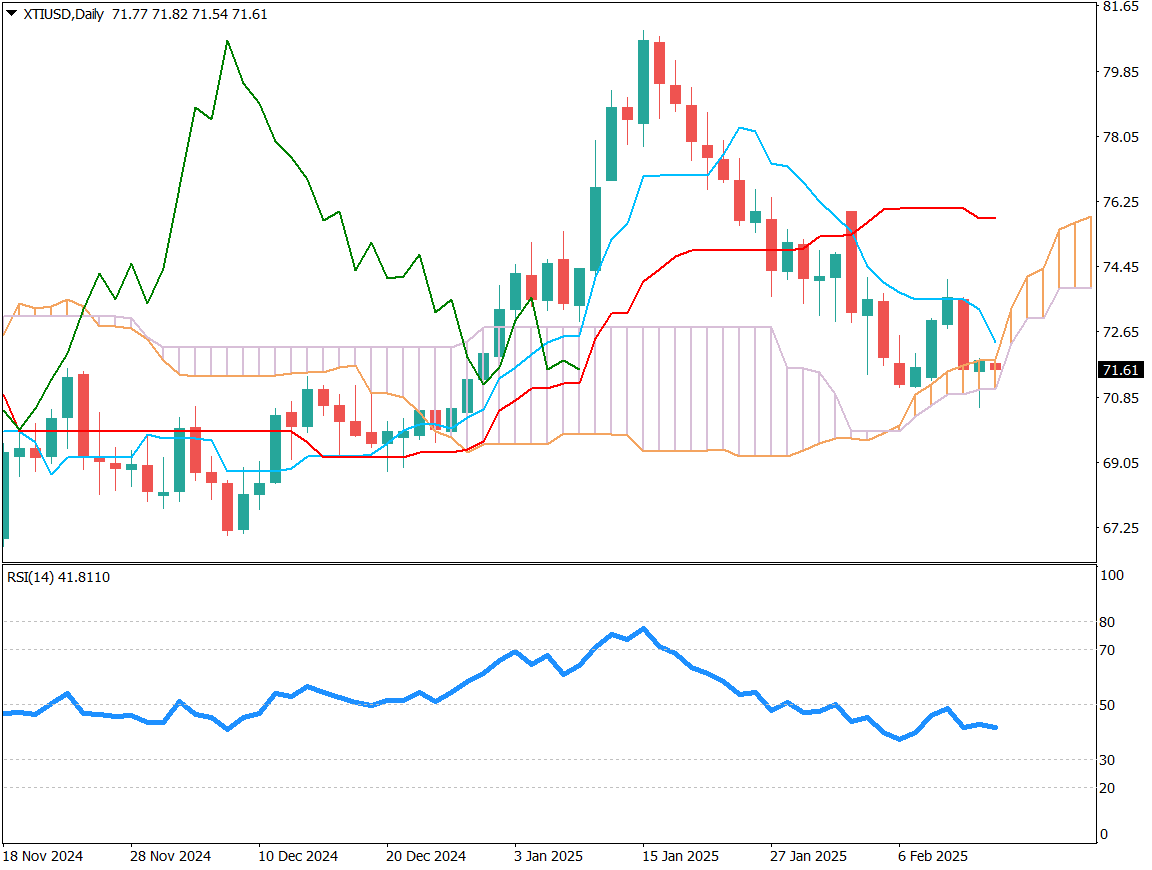Click the 81.65 price axis label

coord(1119,7)
